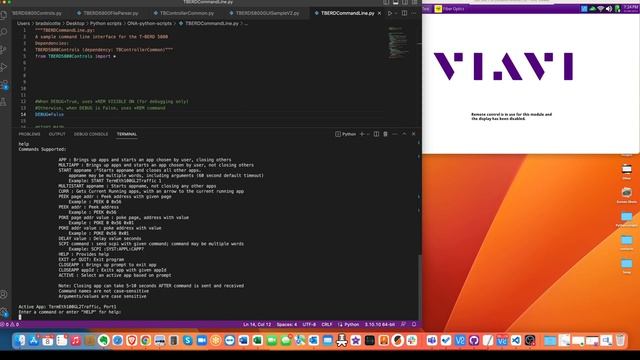The width and height of the screenshot is (640, 360).
Task: Open Finder from the Dock
Action: (x=20, y=340)
